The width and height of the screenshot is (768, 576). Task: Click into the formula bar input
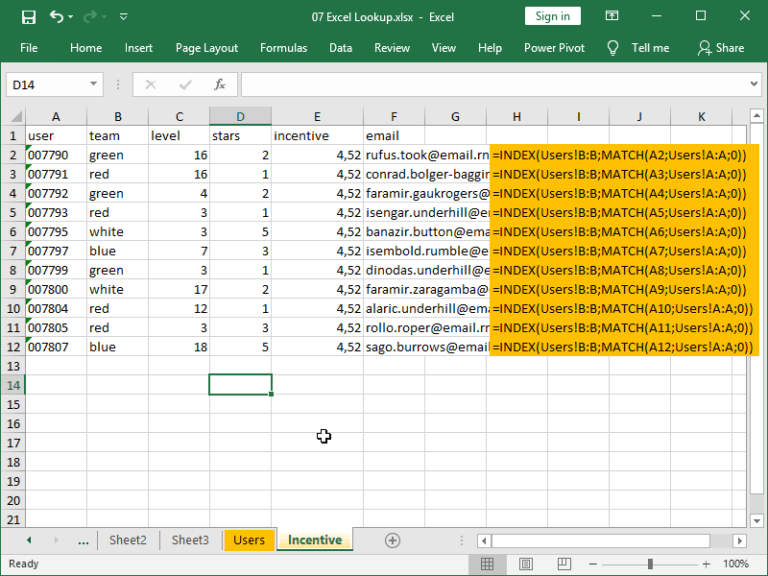pyautogui.click(x=495, y=85)
